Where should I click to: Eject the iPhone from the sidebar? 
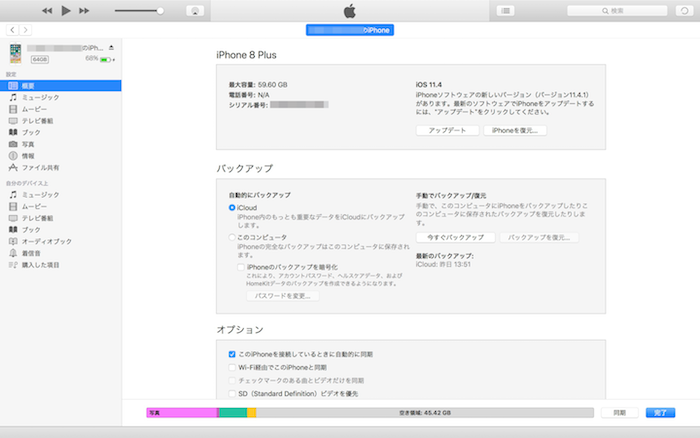coord(111,48)
